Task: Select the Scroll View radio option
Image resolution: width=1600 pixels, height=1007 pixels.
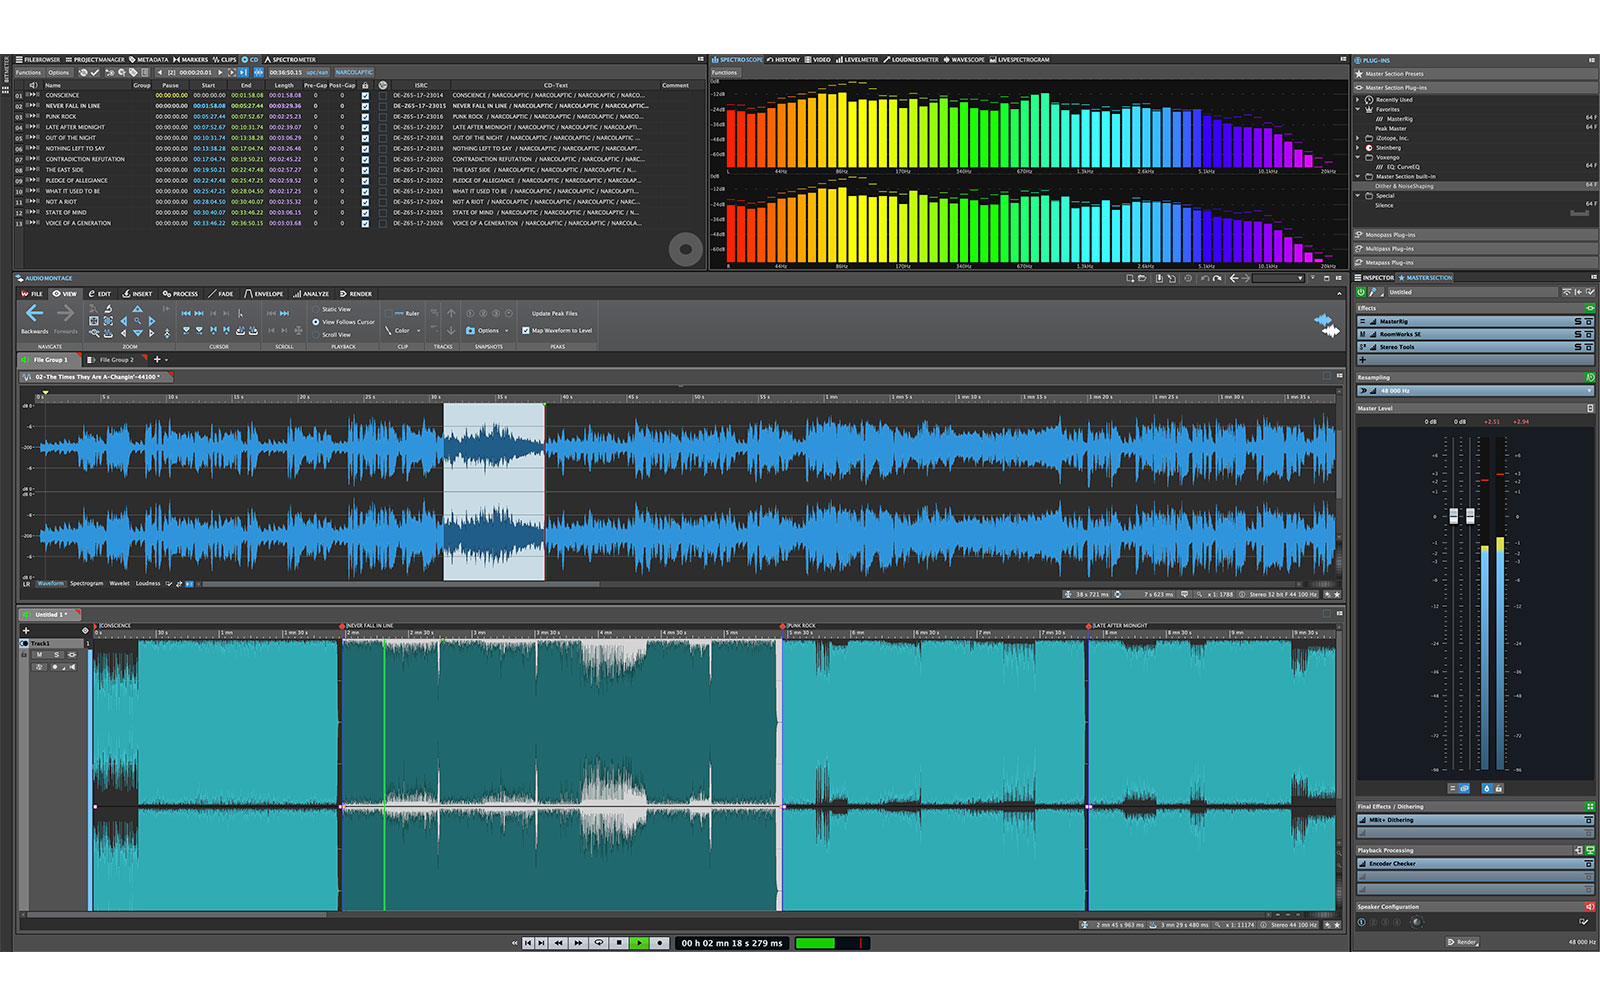Action: 315,335
